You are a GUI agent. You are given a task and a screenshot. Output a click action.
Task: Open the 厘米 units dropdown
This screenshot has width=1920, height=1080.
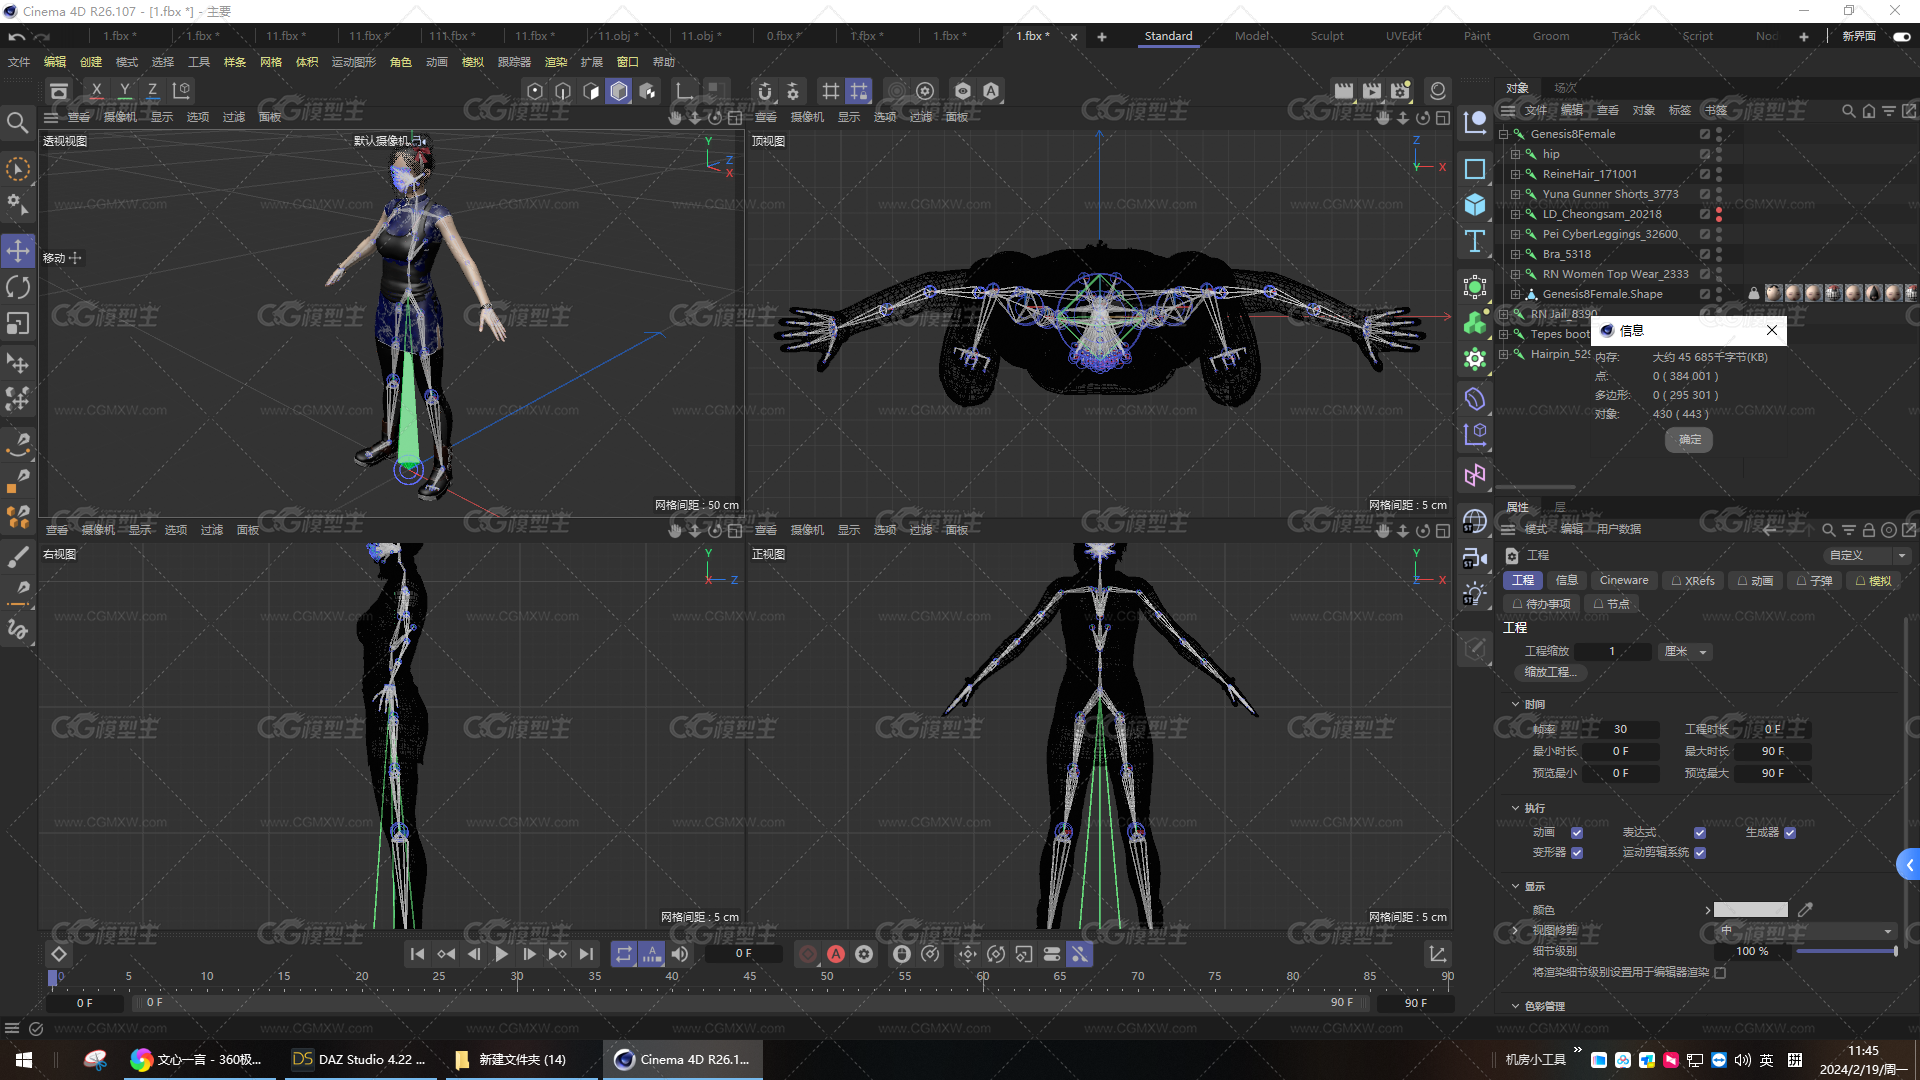pos(1685,652)
